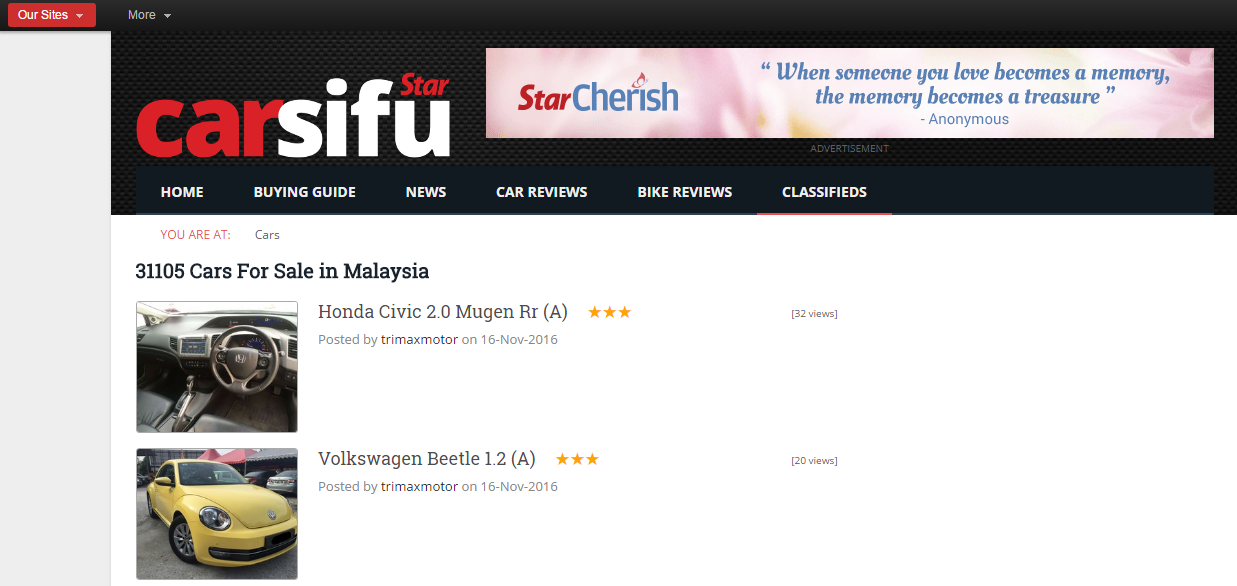Click star rating of Volkswagen Beetle listing
This screenshot has width=1237, height=586.
(x=577, y=459)
